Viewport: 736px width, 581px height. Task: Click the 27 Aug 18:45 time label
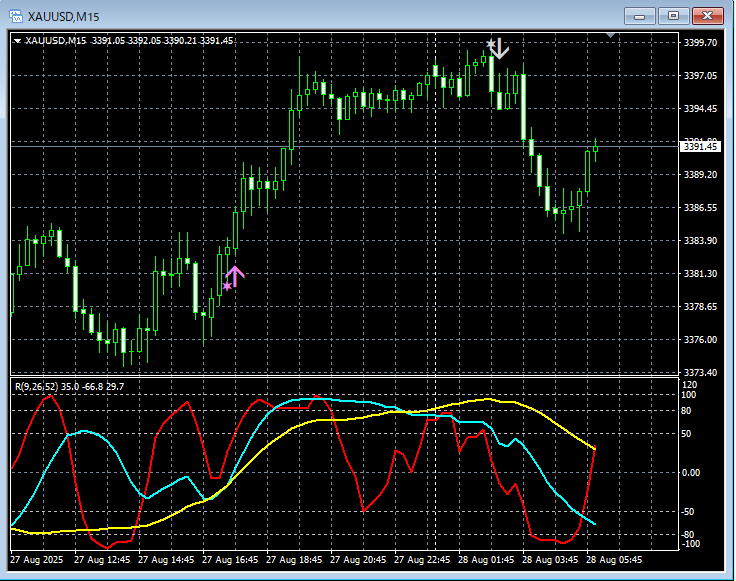pyautogui.click(x=294, y=560)
